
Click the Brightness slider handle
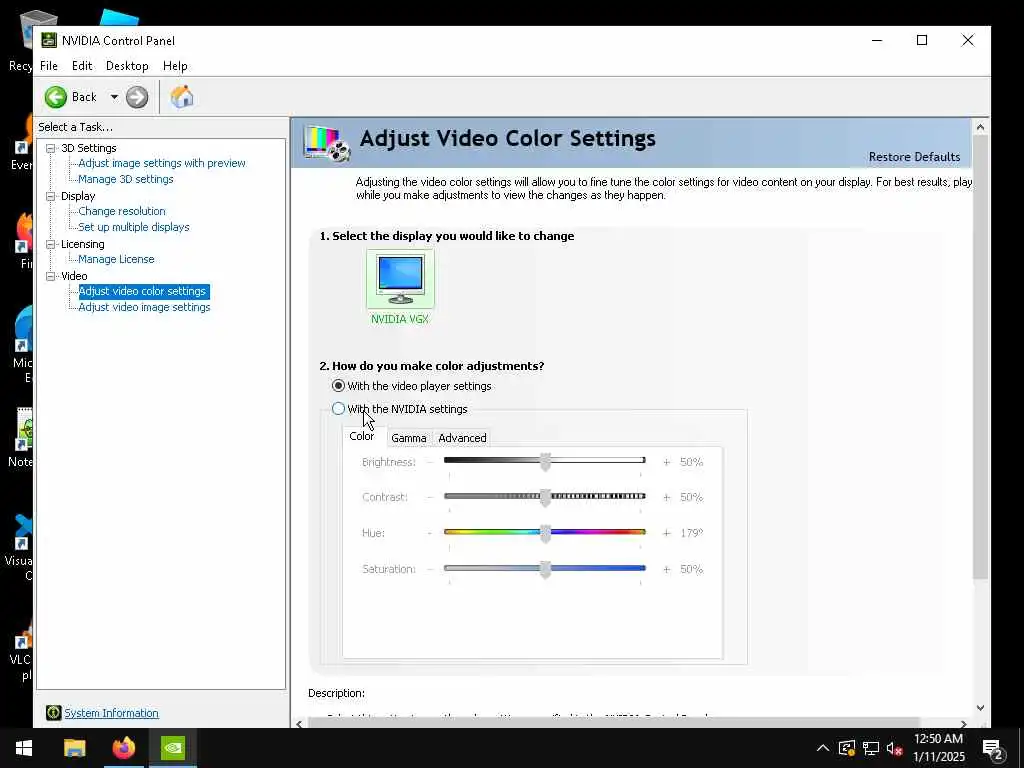click(x=546, y=462)
